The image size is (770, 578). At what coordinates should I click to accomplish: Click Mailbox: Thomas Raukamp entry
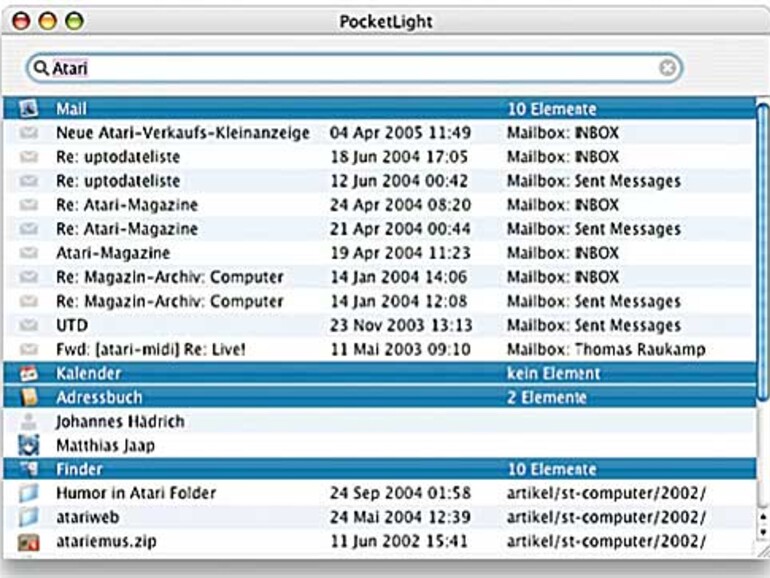(x=606, y=349)
